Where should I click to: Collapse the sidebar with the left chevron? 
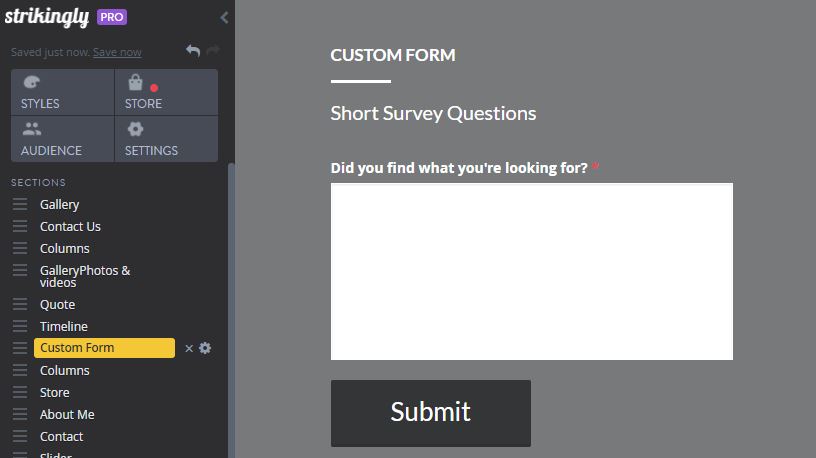(x=224, y=18)
